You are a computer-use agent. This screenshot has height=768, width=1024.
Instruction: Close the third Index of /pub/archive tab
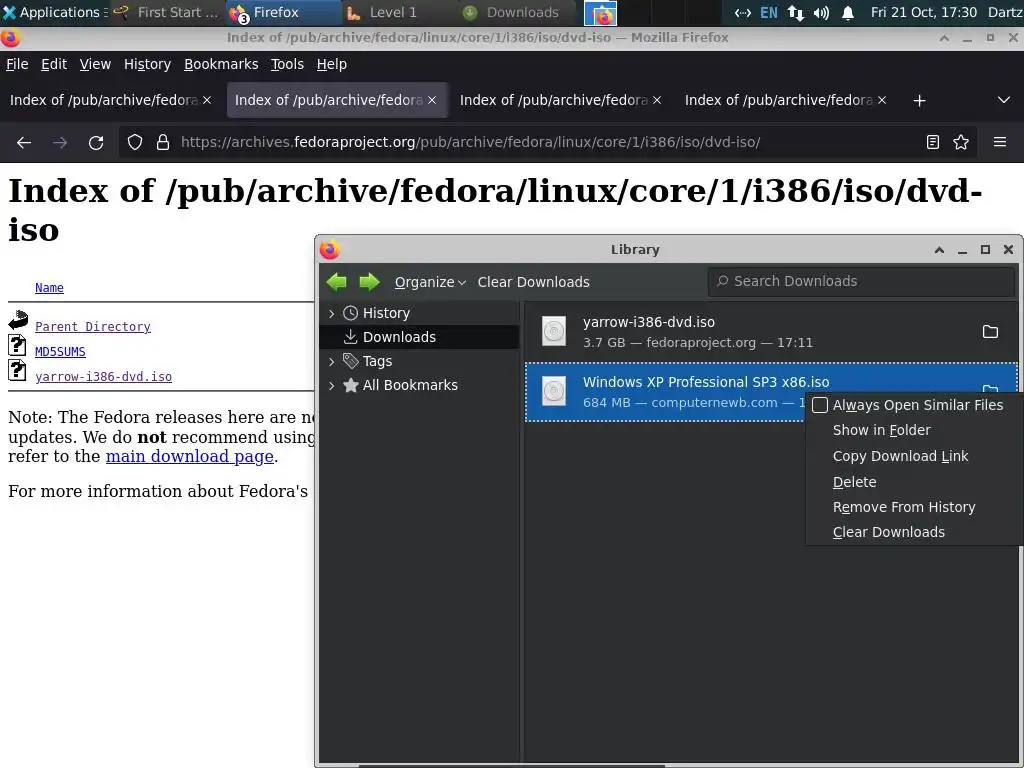point(657,100)
